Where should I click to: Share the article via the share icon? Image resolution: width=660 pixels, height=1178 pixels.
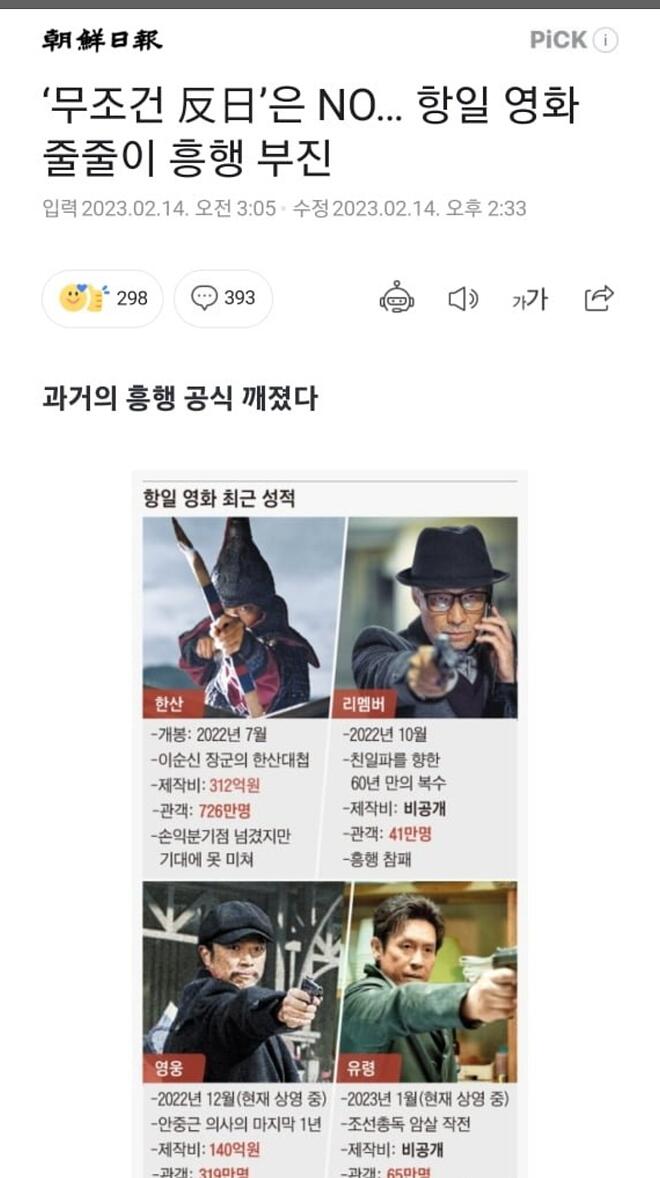coord(599,298)
